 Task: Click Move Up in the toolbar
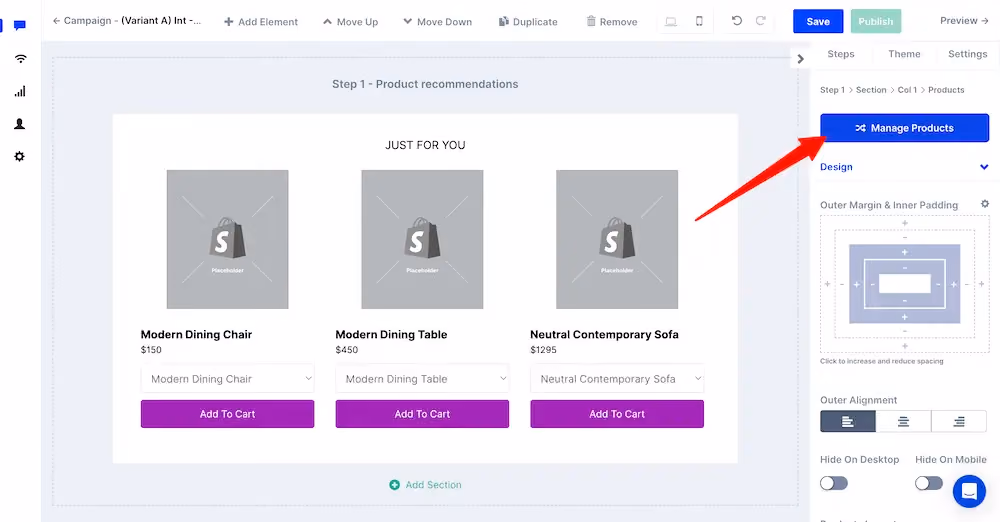[350, 22]
